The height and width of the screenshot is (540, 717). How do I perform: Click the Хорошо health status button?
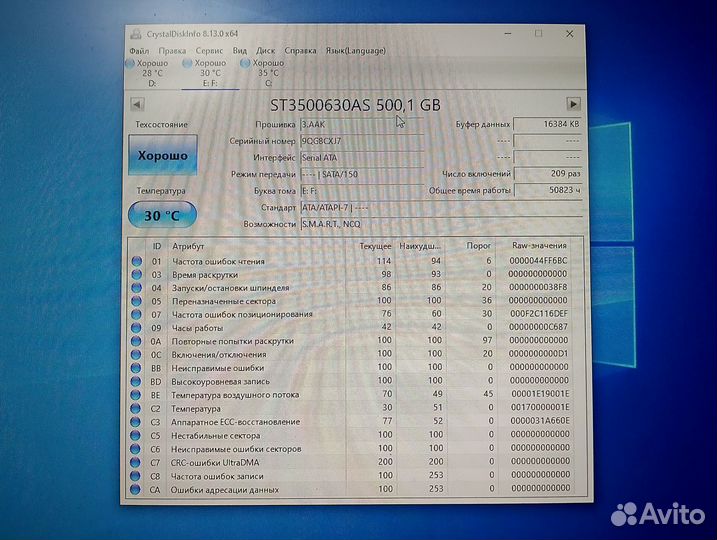[163, 155]
